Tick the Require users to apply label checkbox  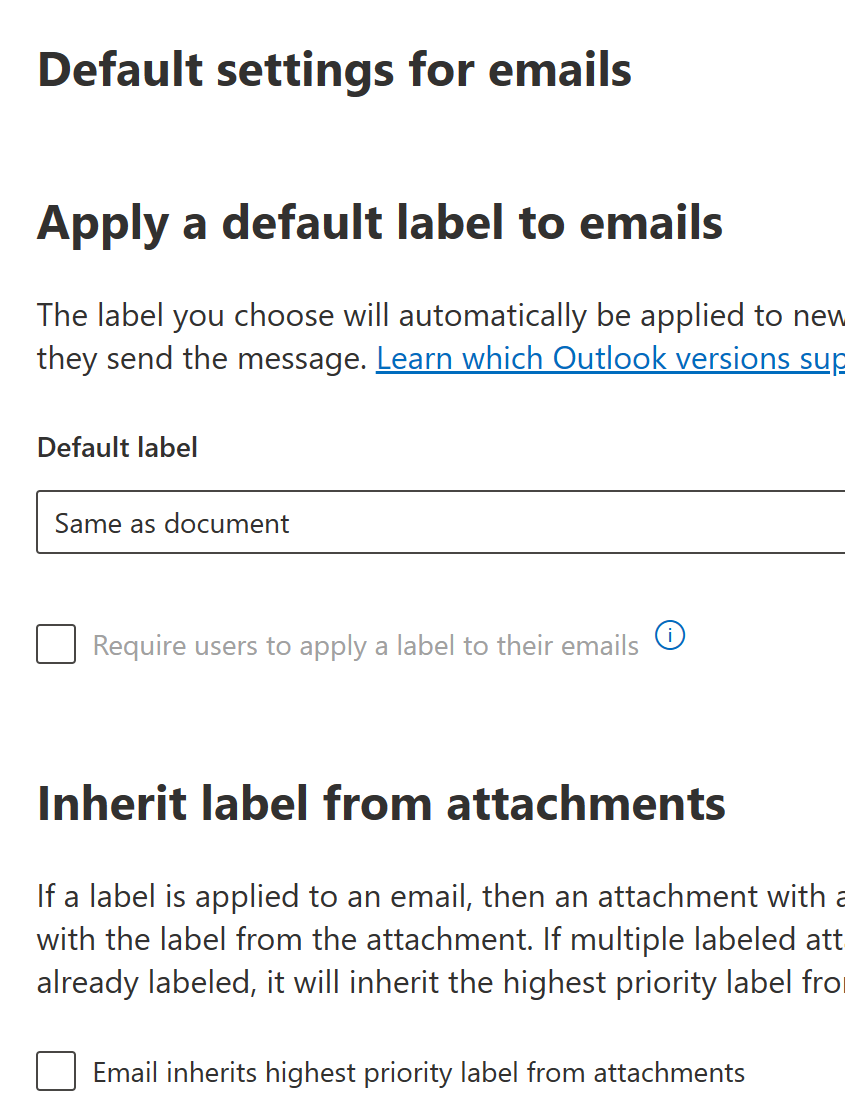(x=56, y=644)
